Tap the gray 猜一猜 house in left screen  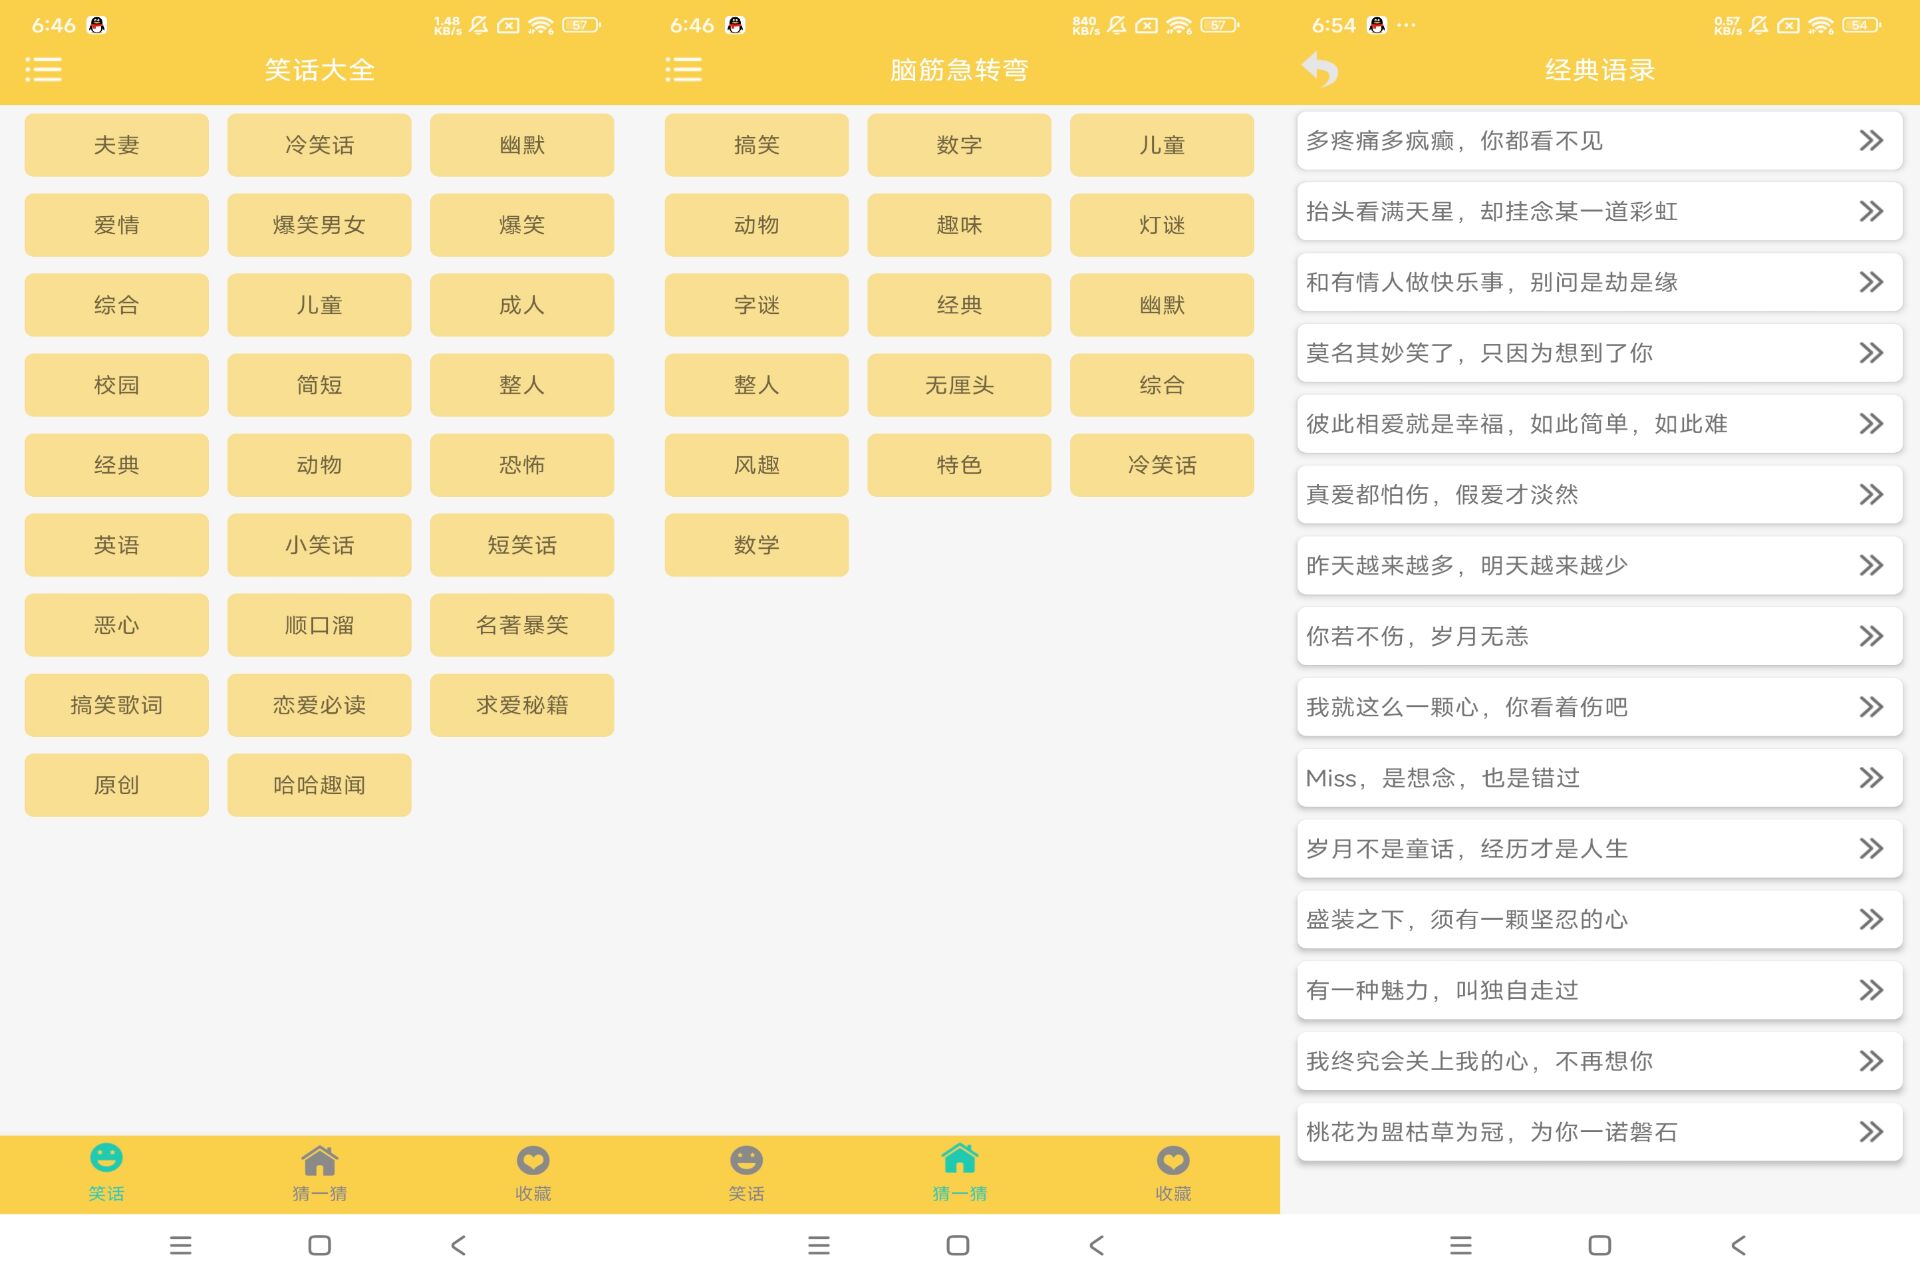pos(319,1160)
